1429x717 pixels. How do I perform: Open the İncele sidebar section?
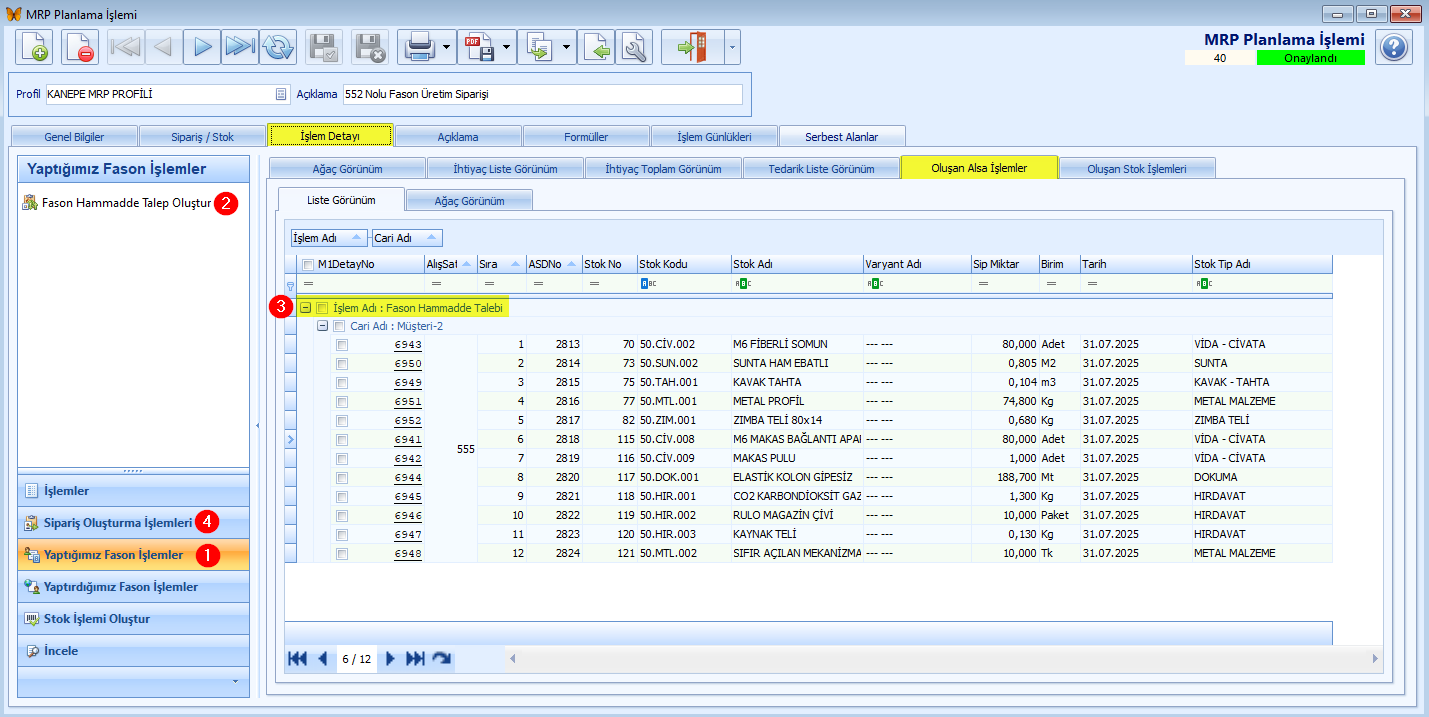[134, 651]
